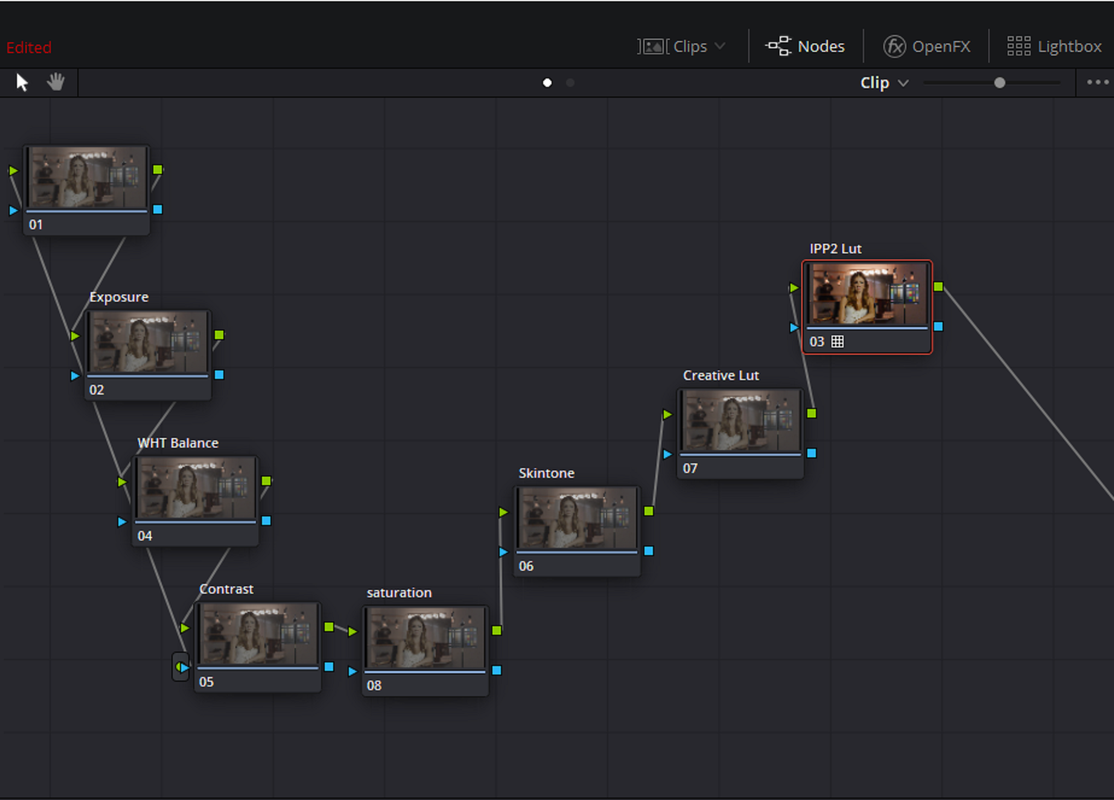Viewport: 1114px width, 800px height.
Task: Click the 'Creative Lut' node label
Action: [x=721, y=375]
